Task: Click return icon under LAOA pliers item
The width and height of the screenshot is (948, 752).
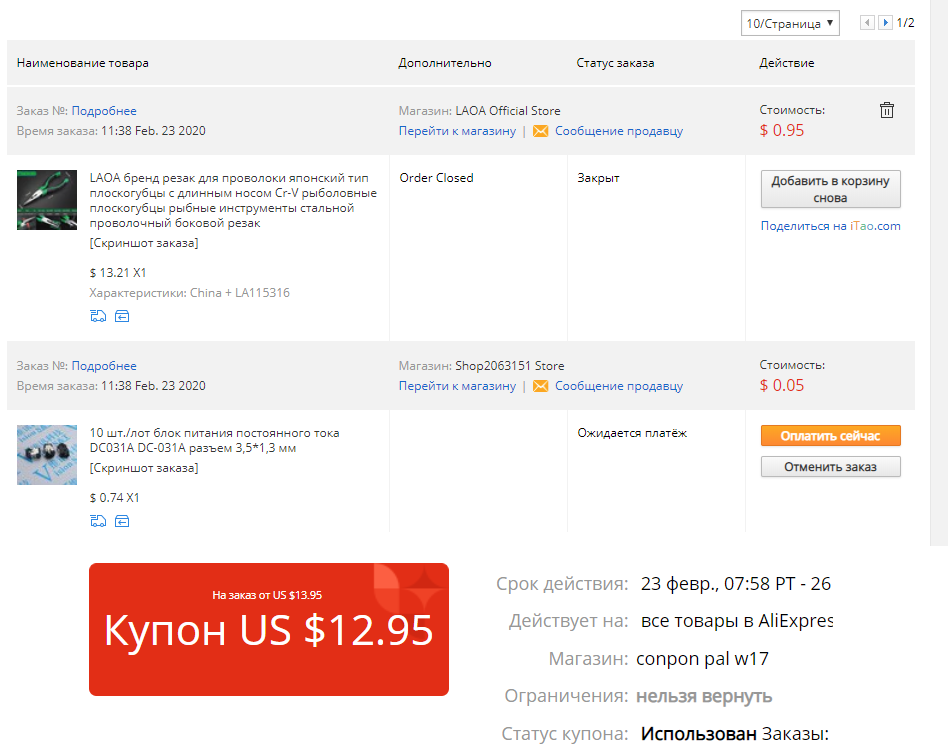Action: point(122,316)
